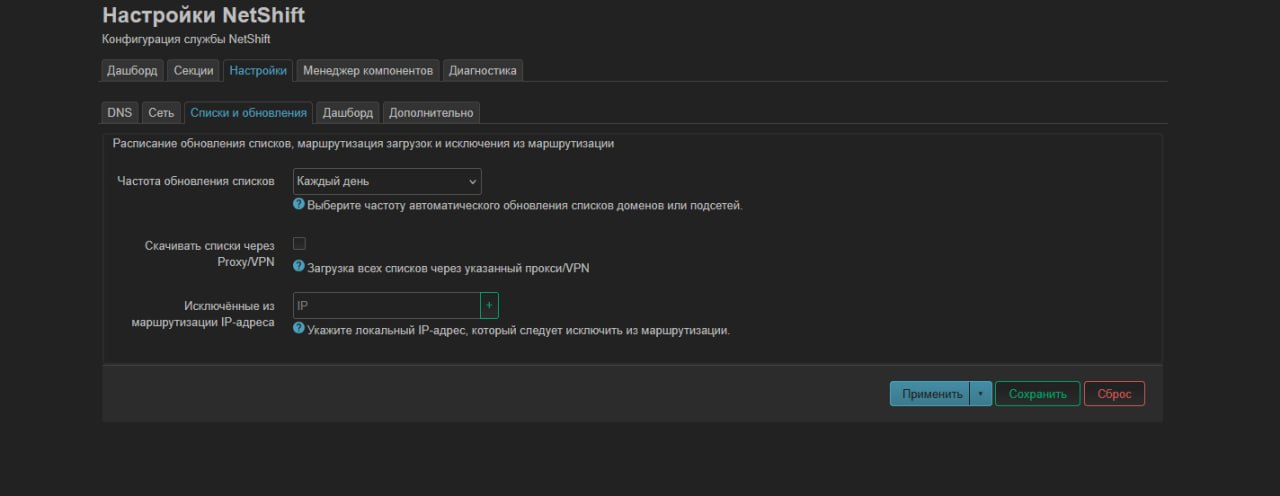Image resolution: width=1280 pixels, height=496 pixels.
Task: Enable Скачивать списки через Proxy/VPN checkbox
Action: coord(299,243)
